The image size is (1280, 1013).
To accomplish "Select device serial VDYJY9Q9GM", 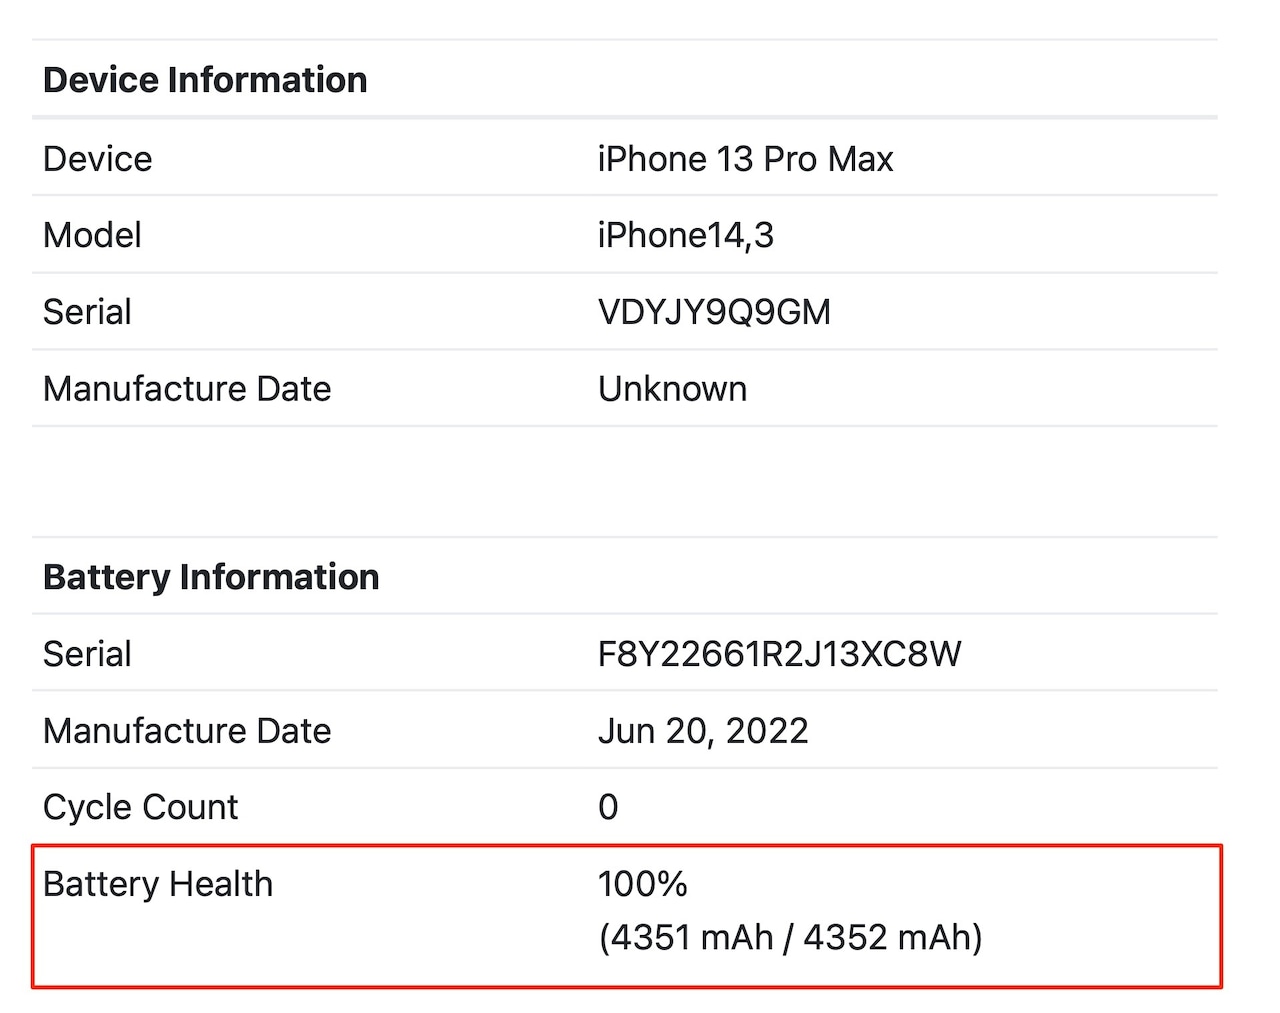I will click(714, 312).
